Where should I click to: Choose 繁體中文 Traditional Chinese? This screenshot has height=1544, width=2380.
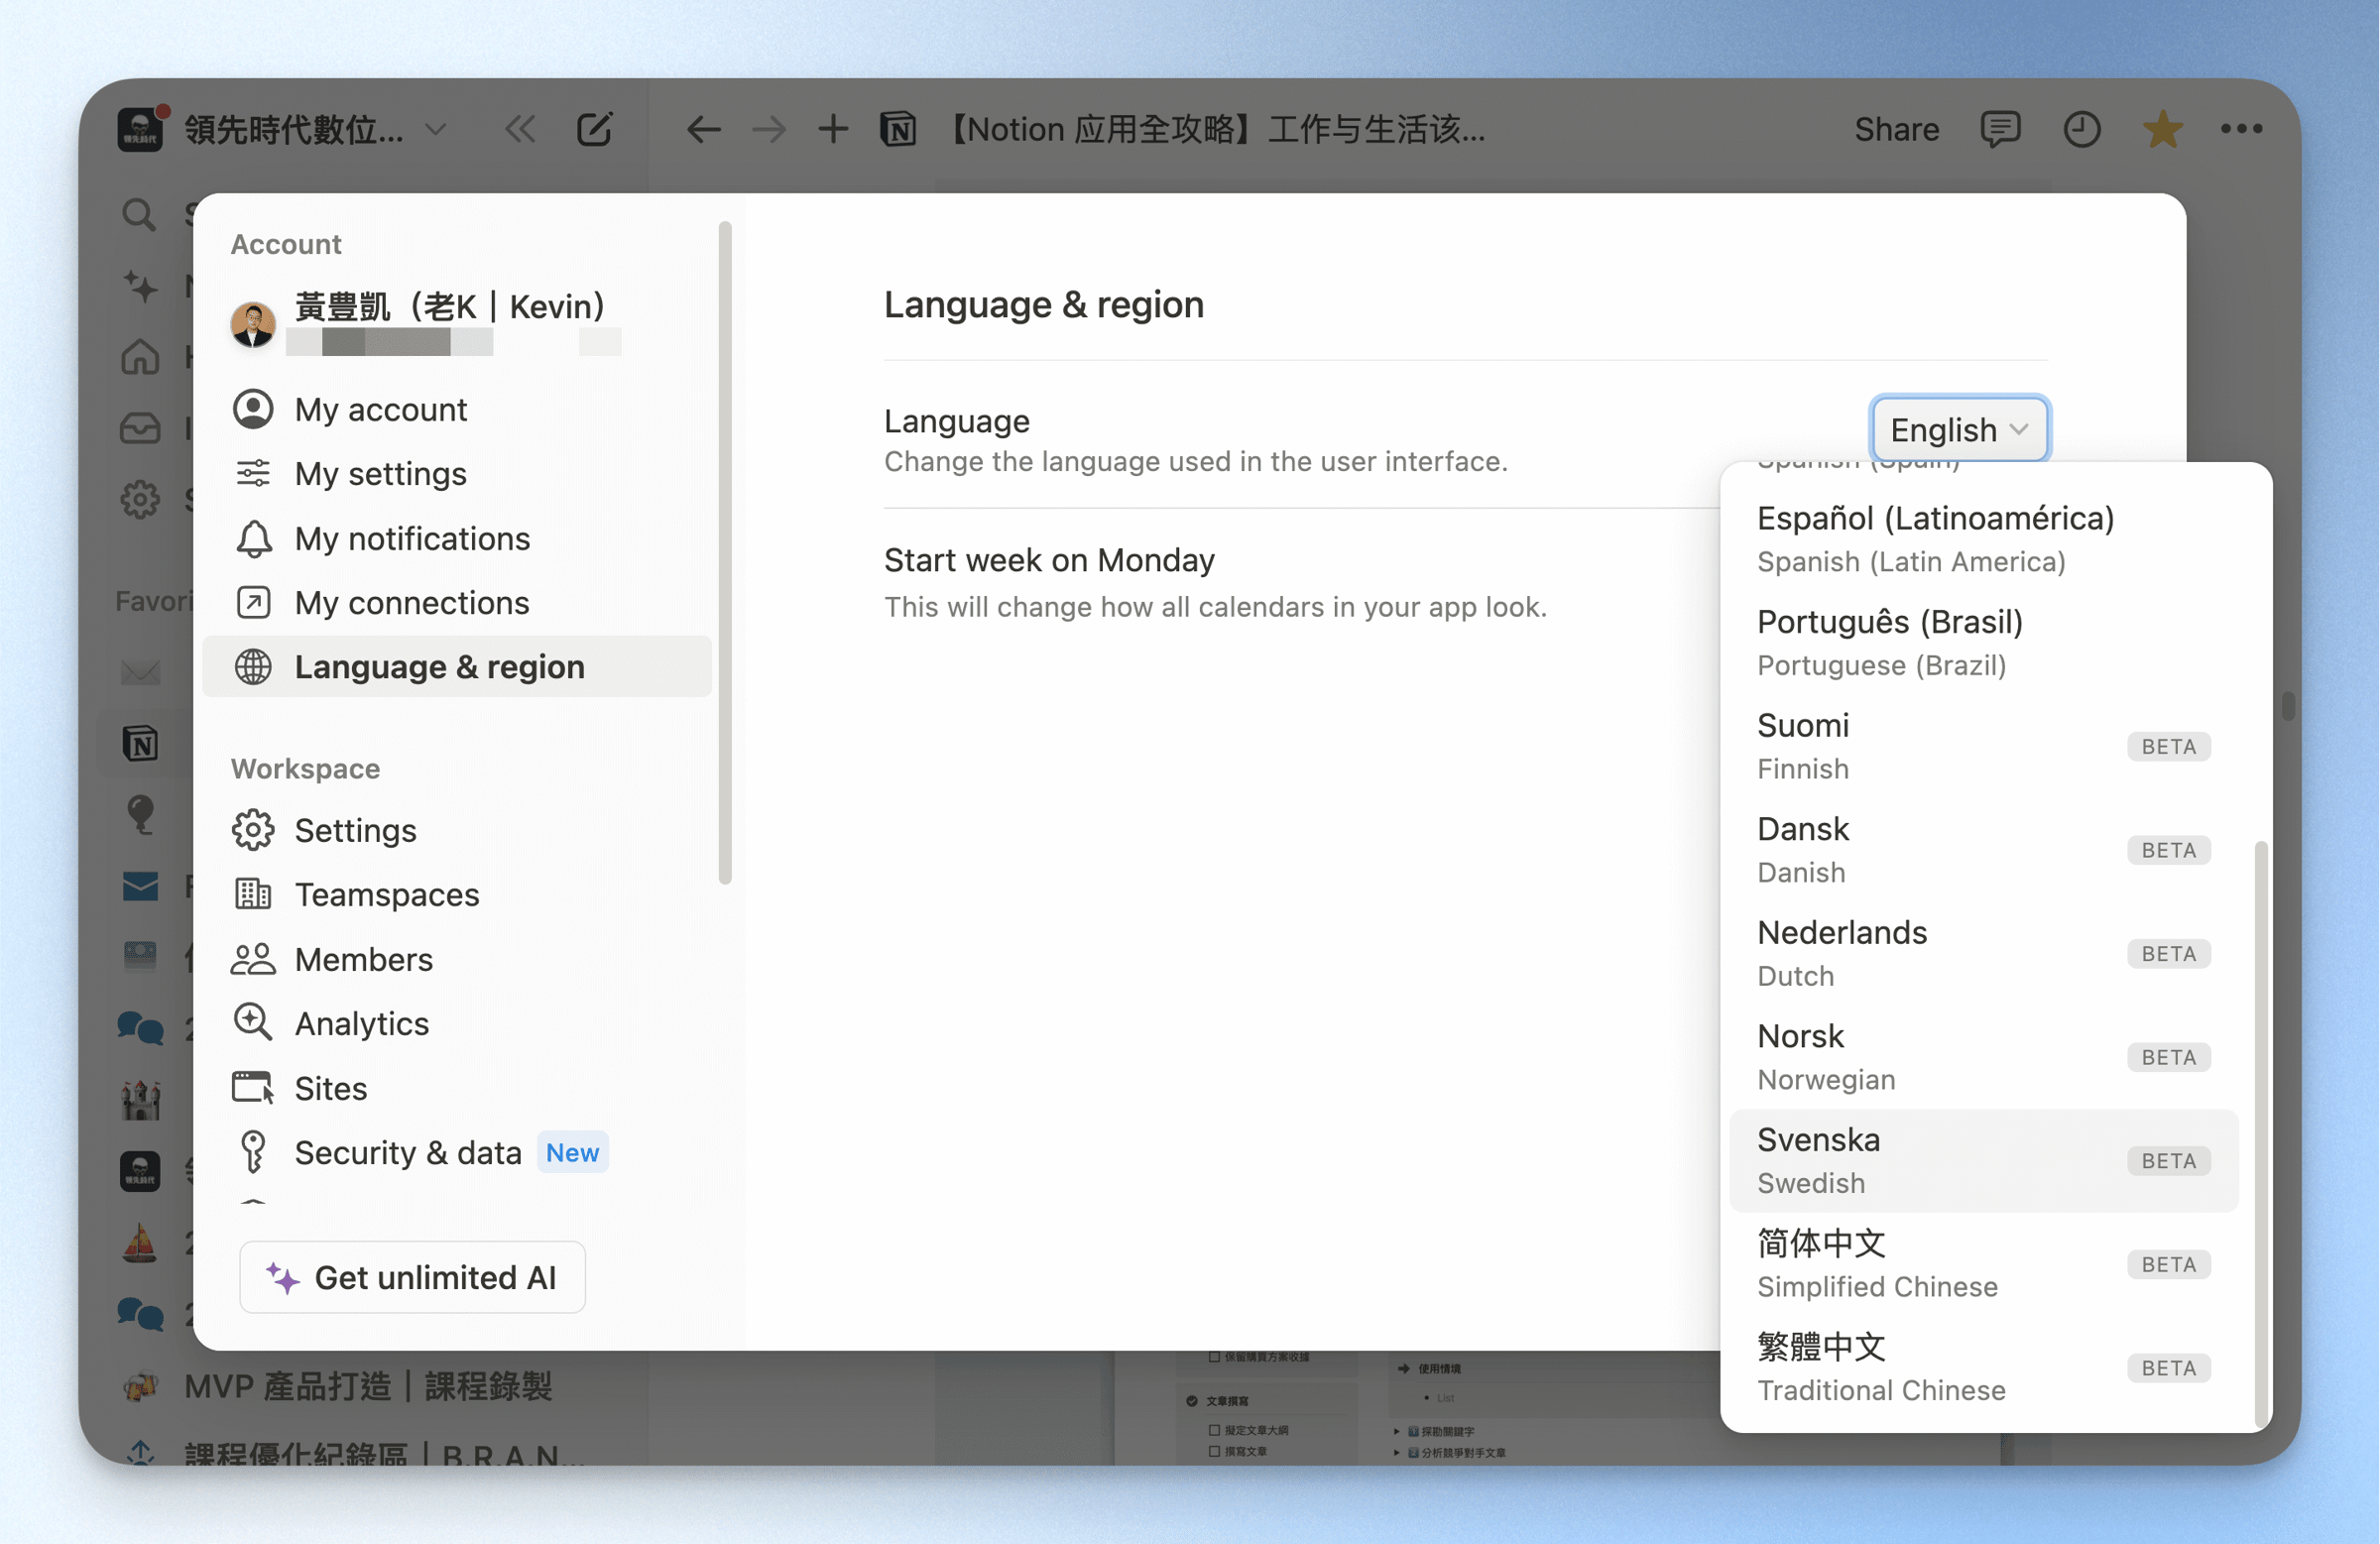[1984, 1367]
